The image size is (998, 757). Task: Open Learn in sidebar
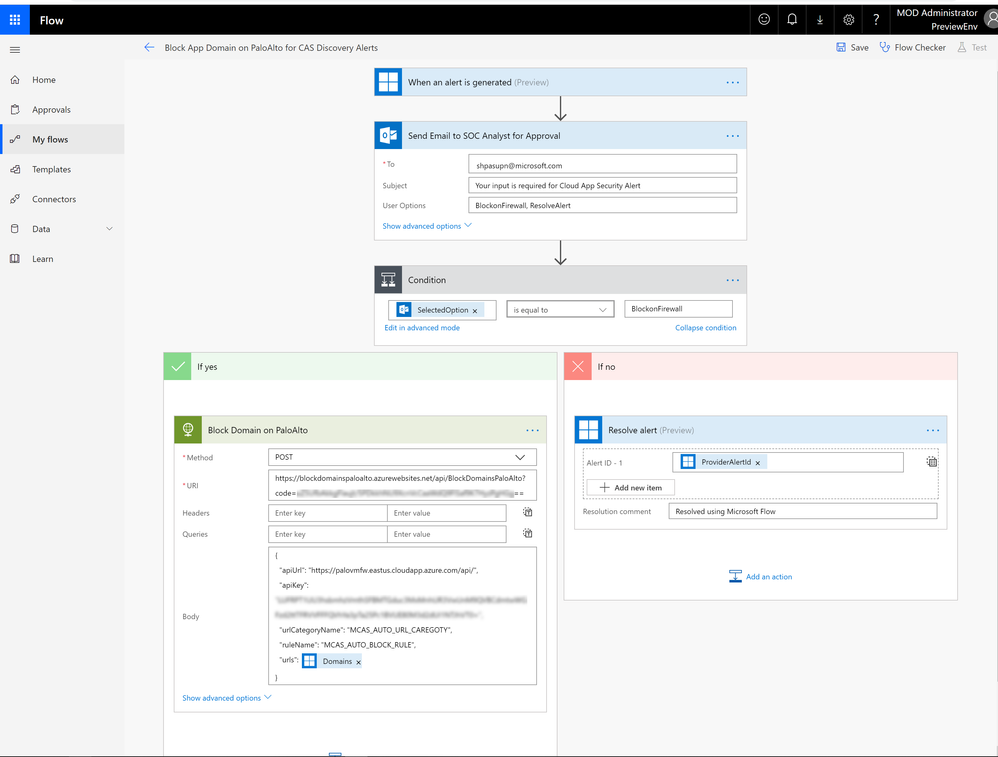tap(62, 258)
